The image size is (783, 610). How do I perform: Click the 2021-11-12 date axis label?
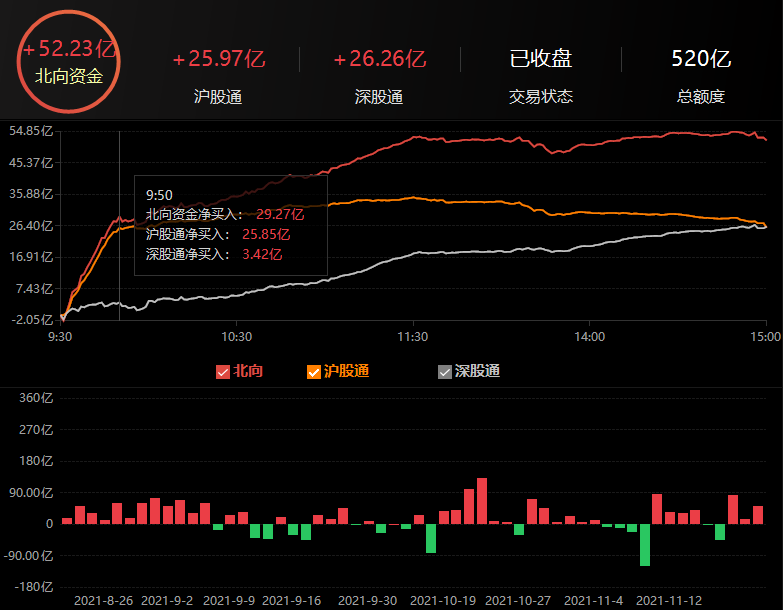tap(669, 600)
